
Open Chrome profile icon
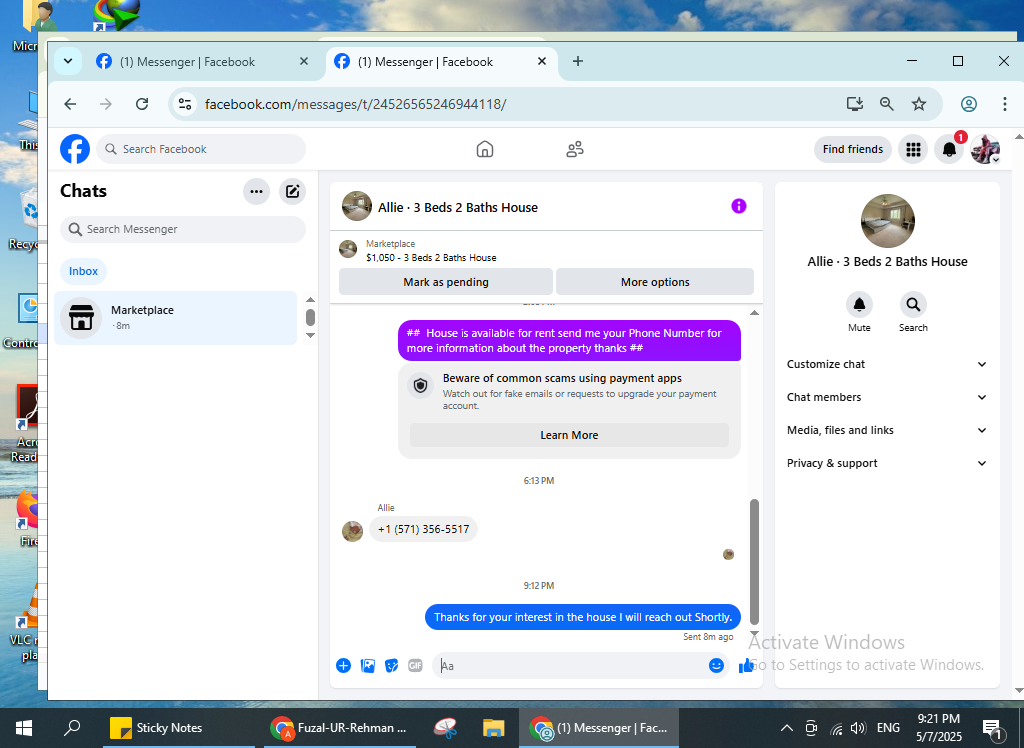[968, 104]
